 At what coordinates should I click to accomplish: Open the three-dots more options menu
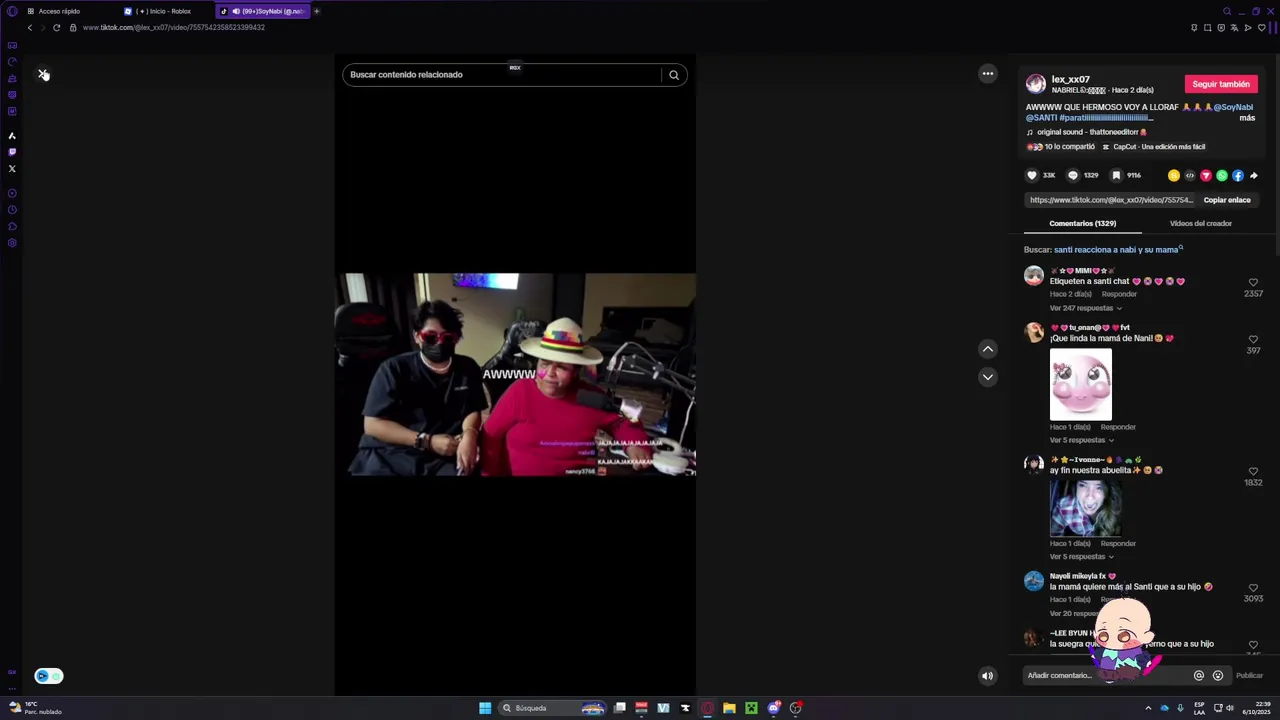(988, 73)
